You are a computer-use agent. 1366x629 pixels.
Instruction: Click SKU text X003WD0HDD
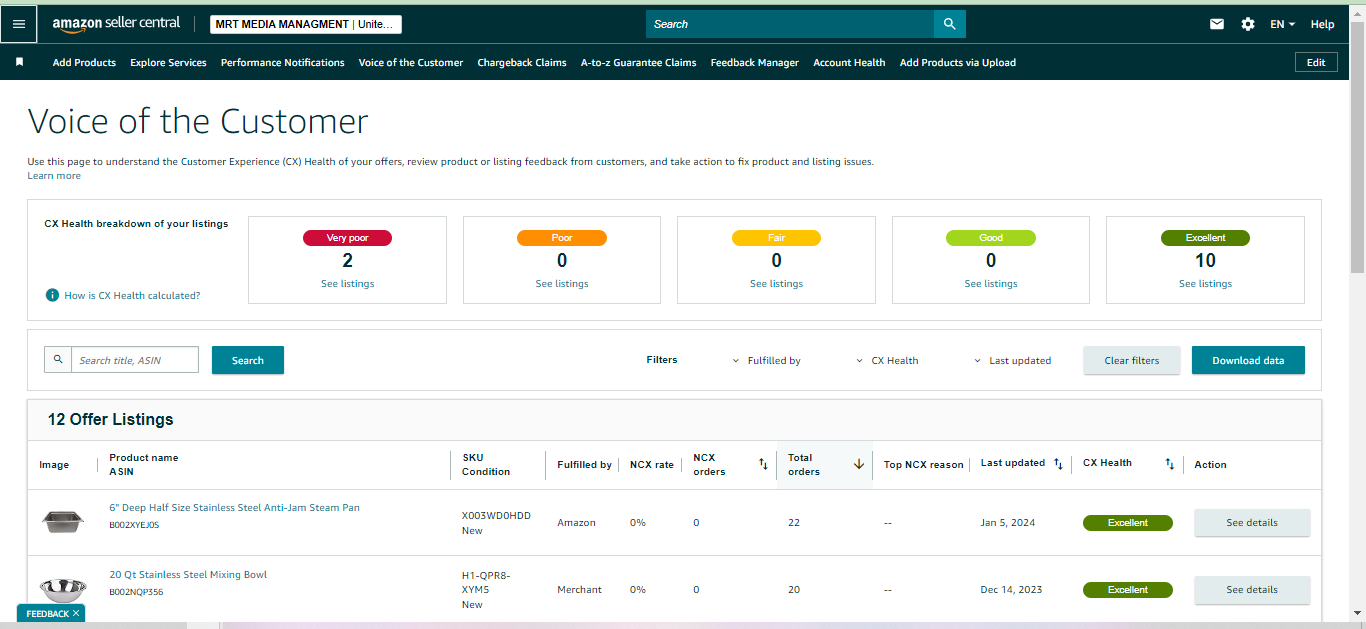[x=496, y=516]
